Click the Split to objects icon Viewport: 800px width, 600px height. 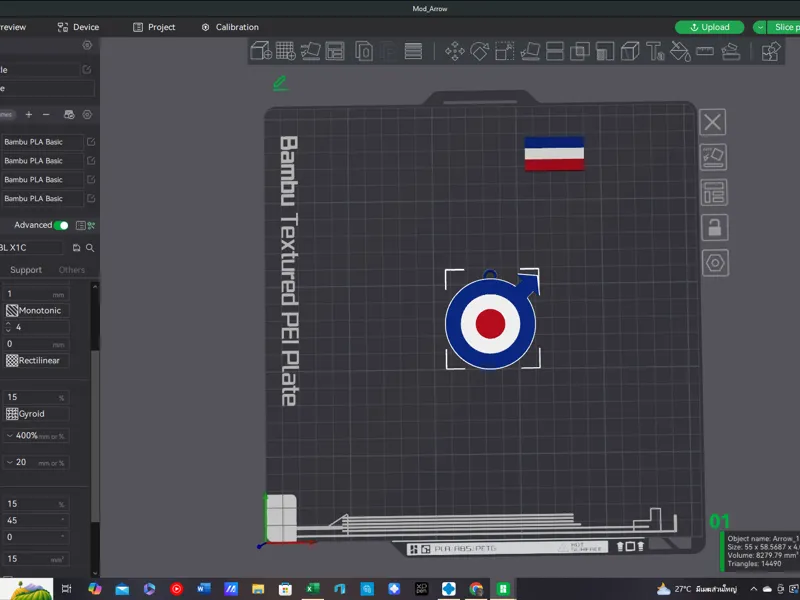click(x=364, y=51)
